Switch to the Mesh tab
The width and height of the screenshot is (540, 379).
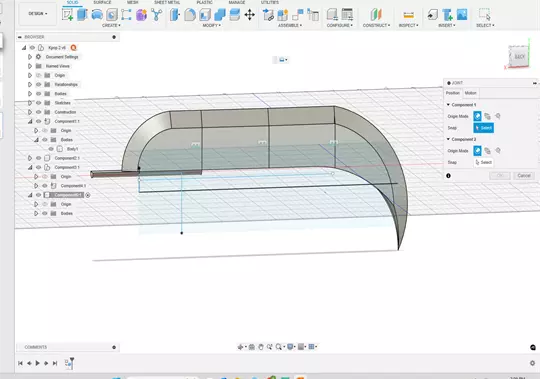132,2
